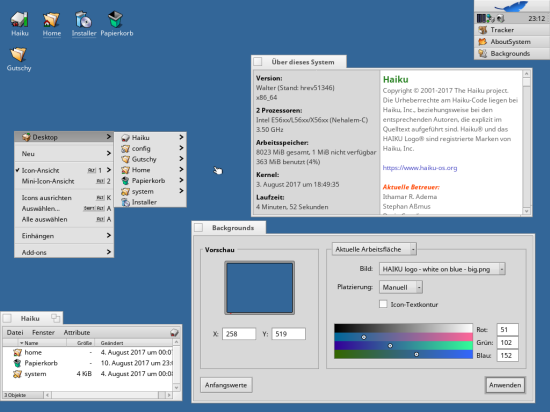The image size is (550, 412).
Task: Click Tracker icon in the Deskbar
Action: [483, 30]
